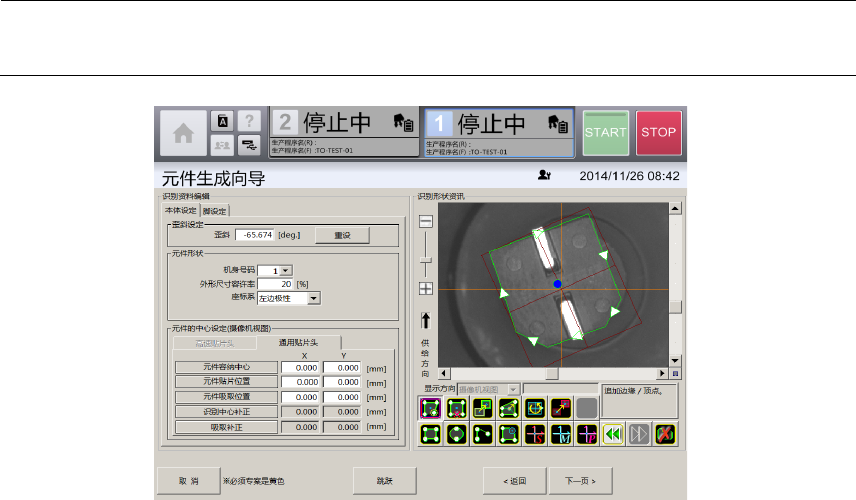Click the 取消 cancel button
The width and height of the screenshot is (856, 500).
(x=189, y=481)
